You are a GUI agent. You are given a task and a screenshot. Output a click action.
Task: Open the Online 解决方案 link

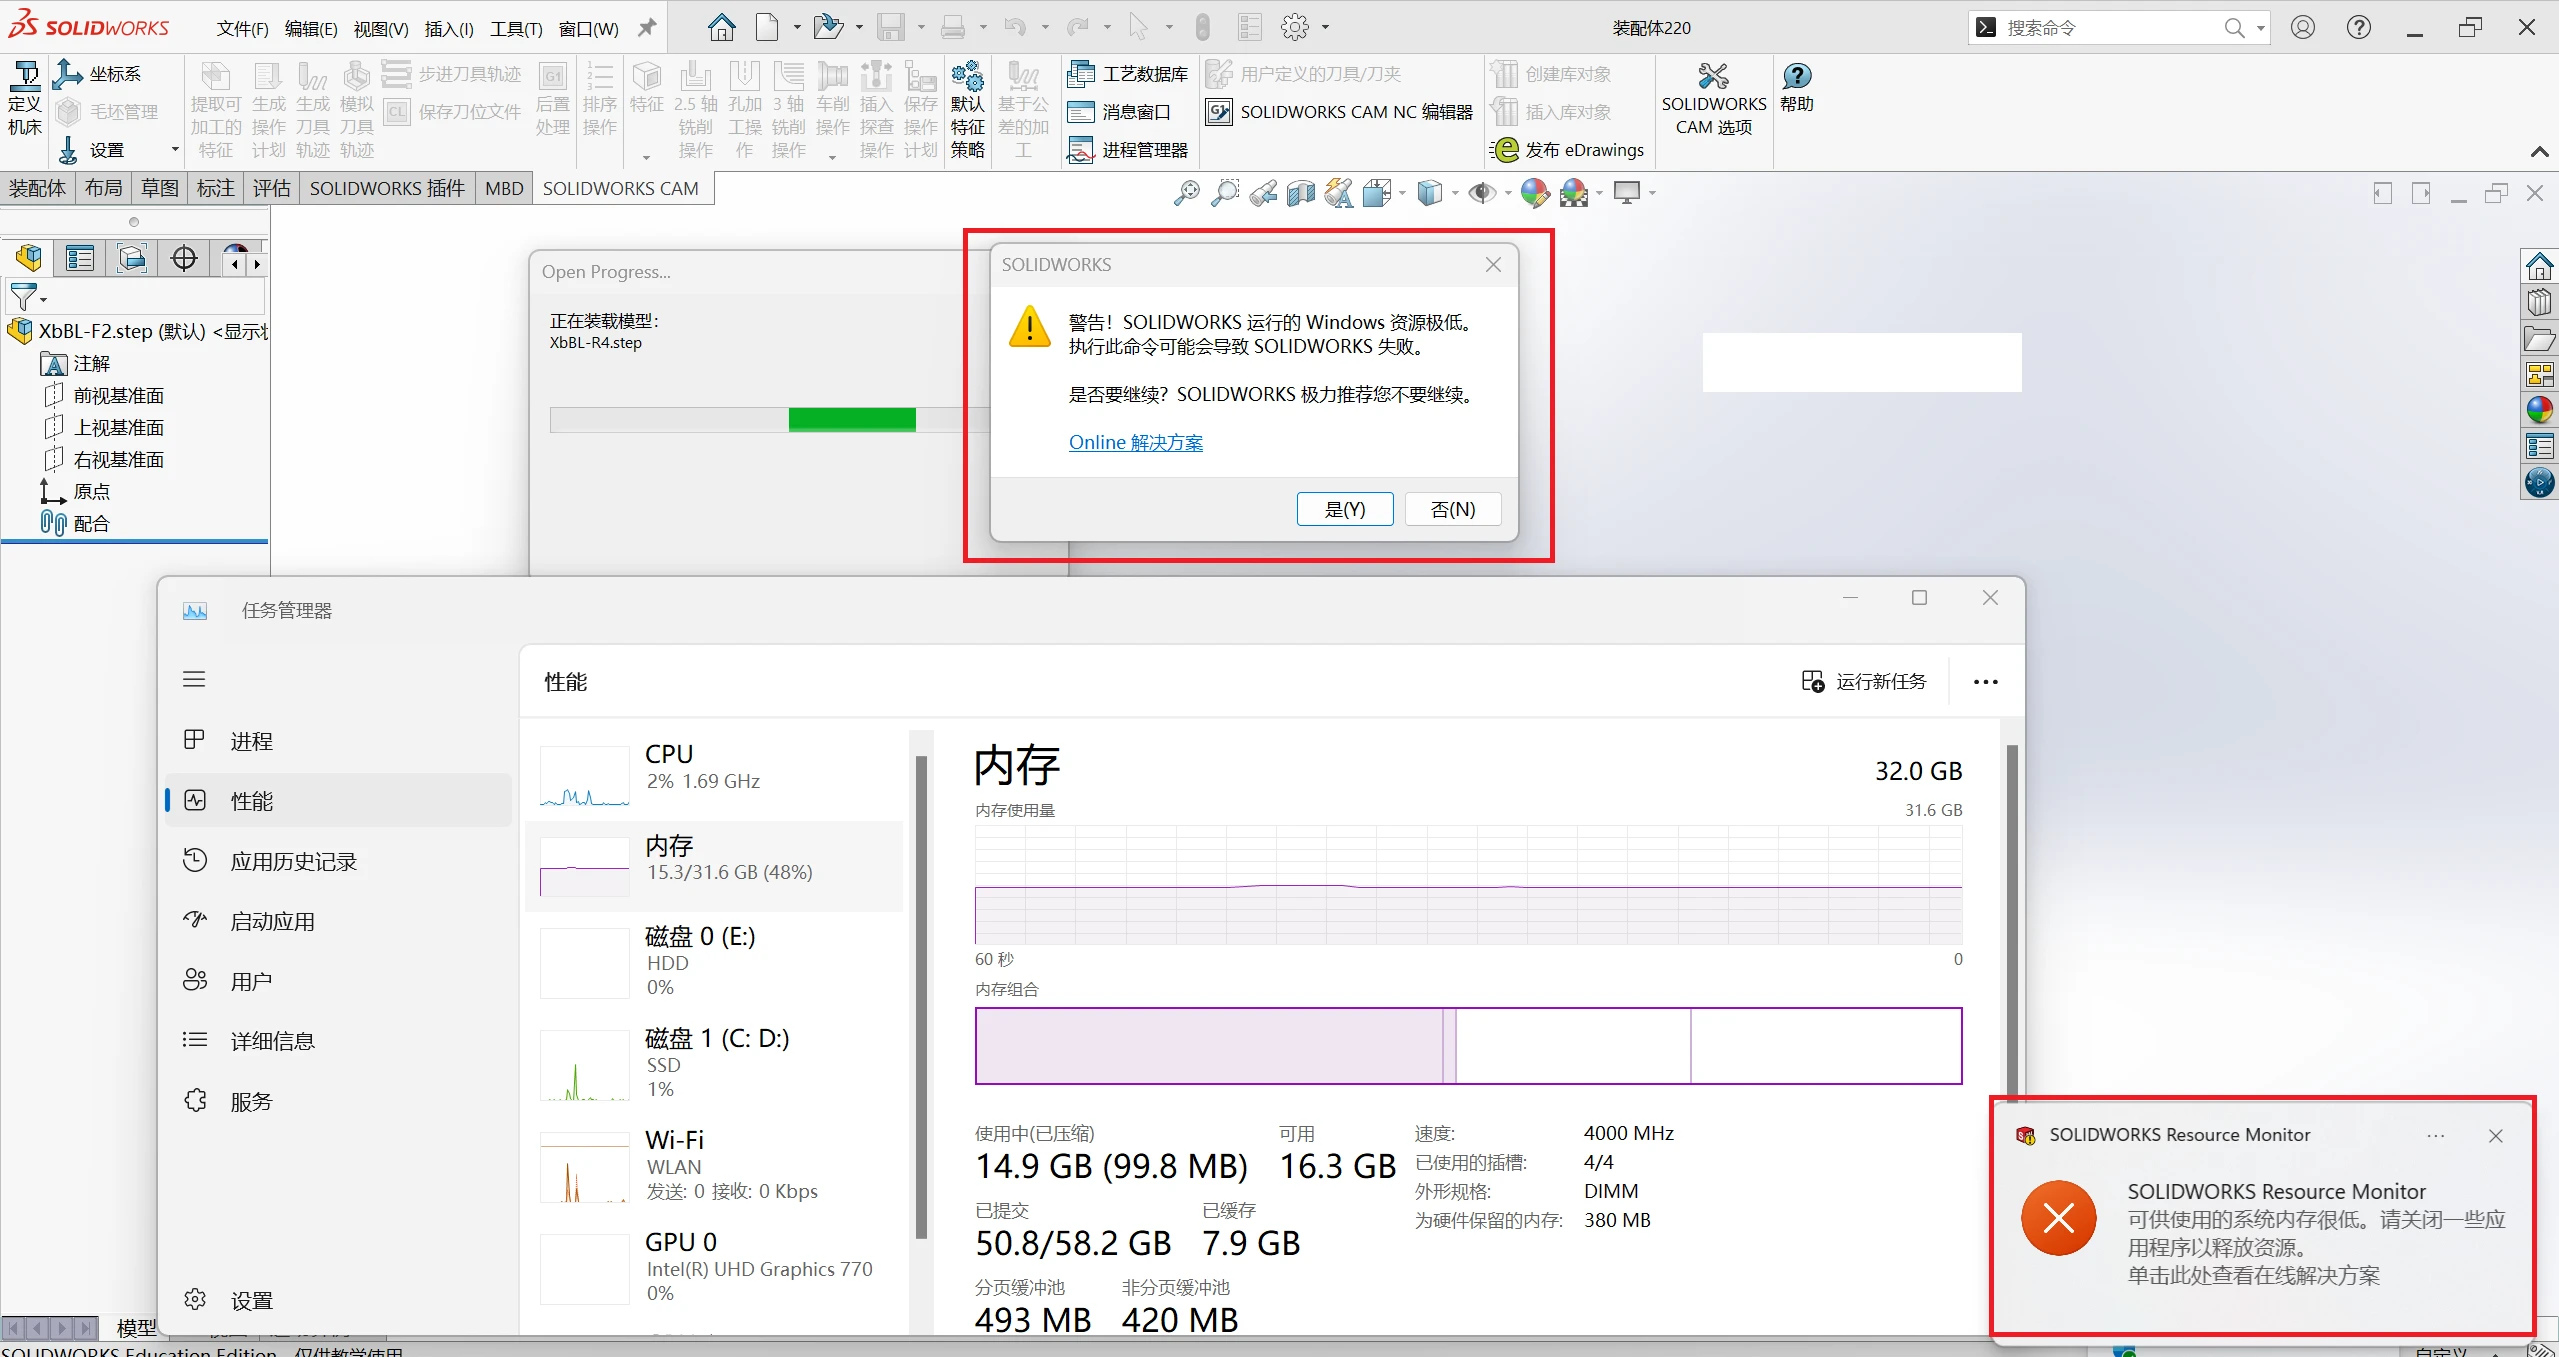point(1135,442)
